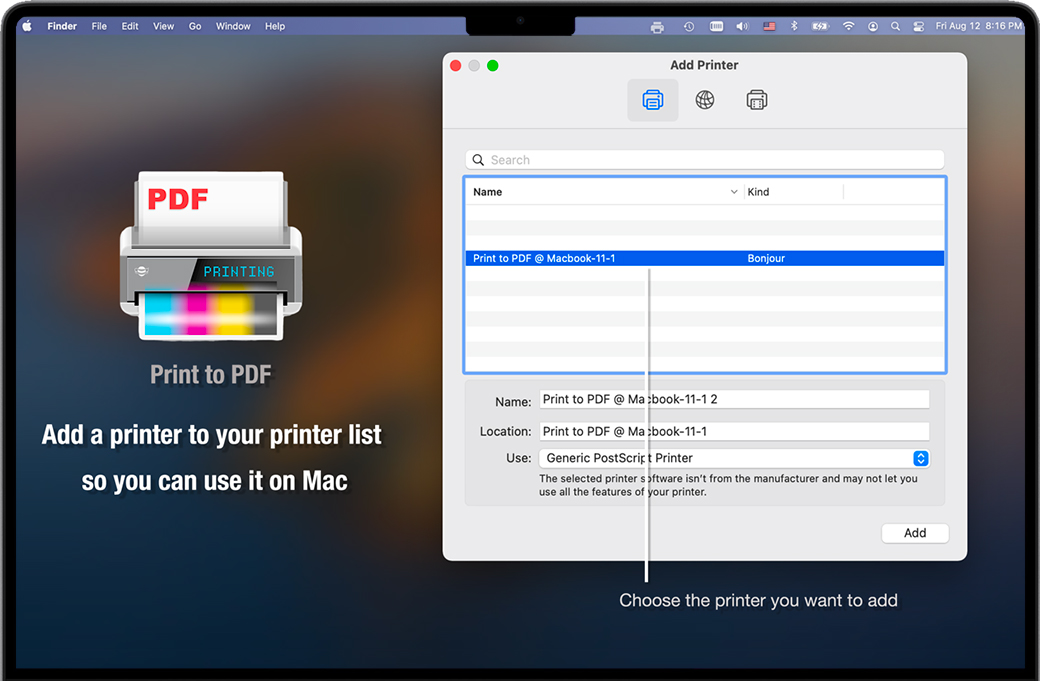Image resolution: width=1040 pixels, height=681 pixels.
Task: Click the printer Search field
Action: [x=704, y=160]
